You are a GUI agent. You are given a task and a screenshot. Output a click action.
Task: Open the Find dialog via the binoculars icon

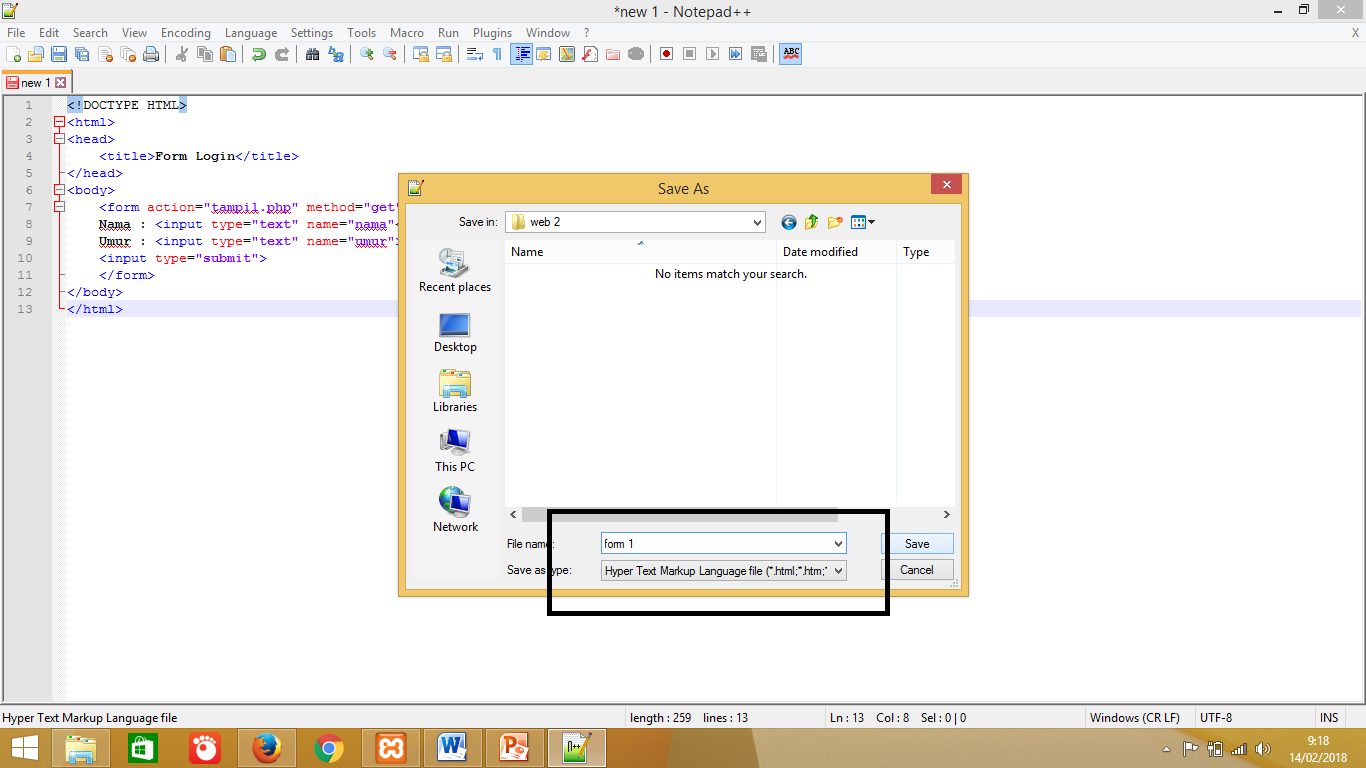tap(314, 54)
